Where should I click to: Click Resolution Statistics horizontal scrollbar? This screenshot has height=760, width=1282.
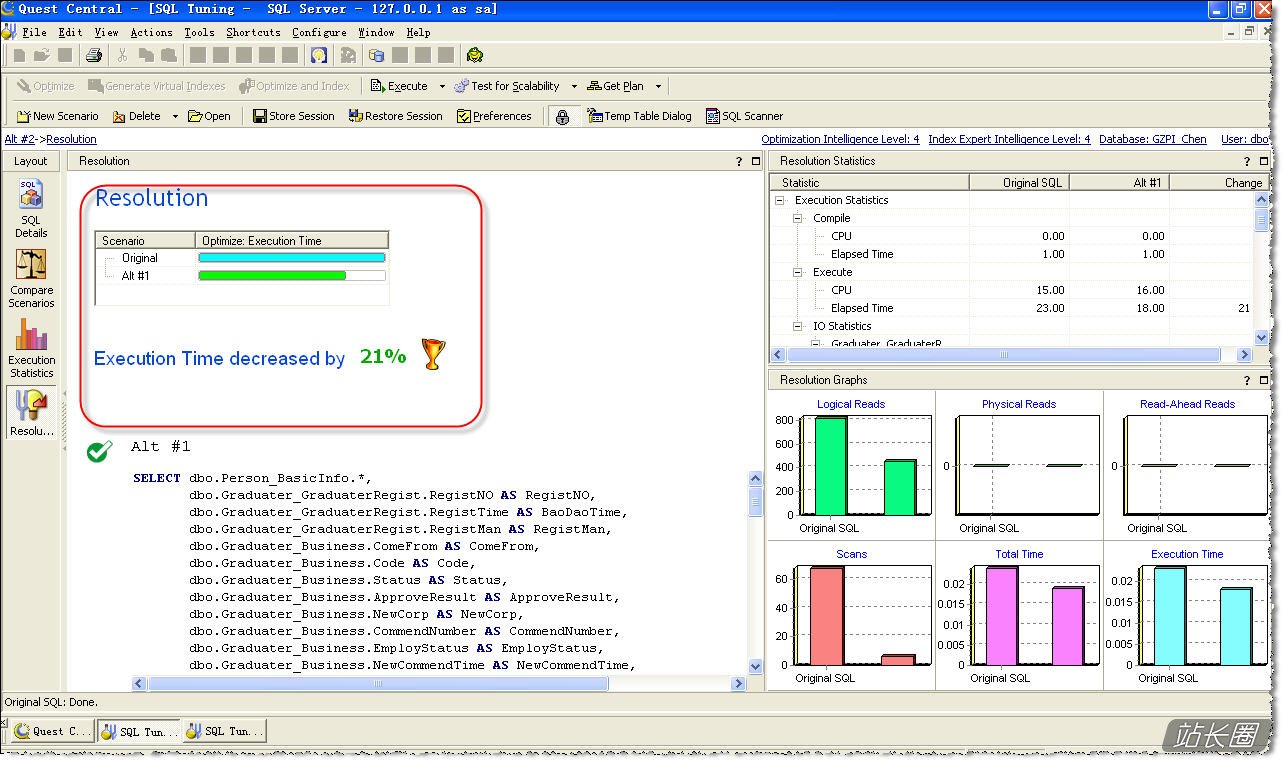[1004, 354]
